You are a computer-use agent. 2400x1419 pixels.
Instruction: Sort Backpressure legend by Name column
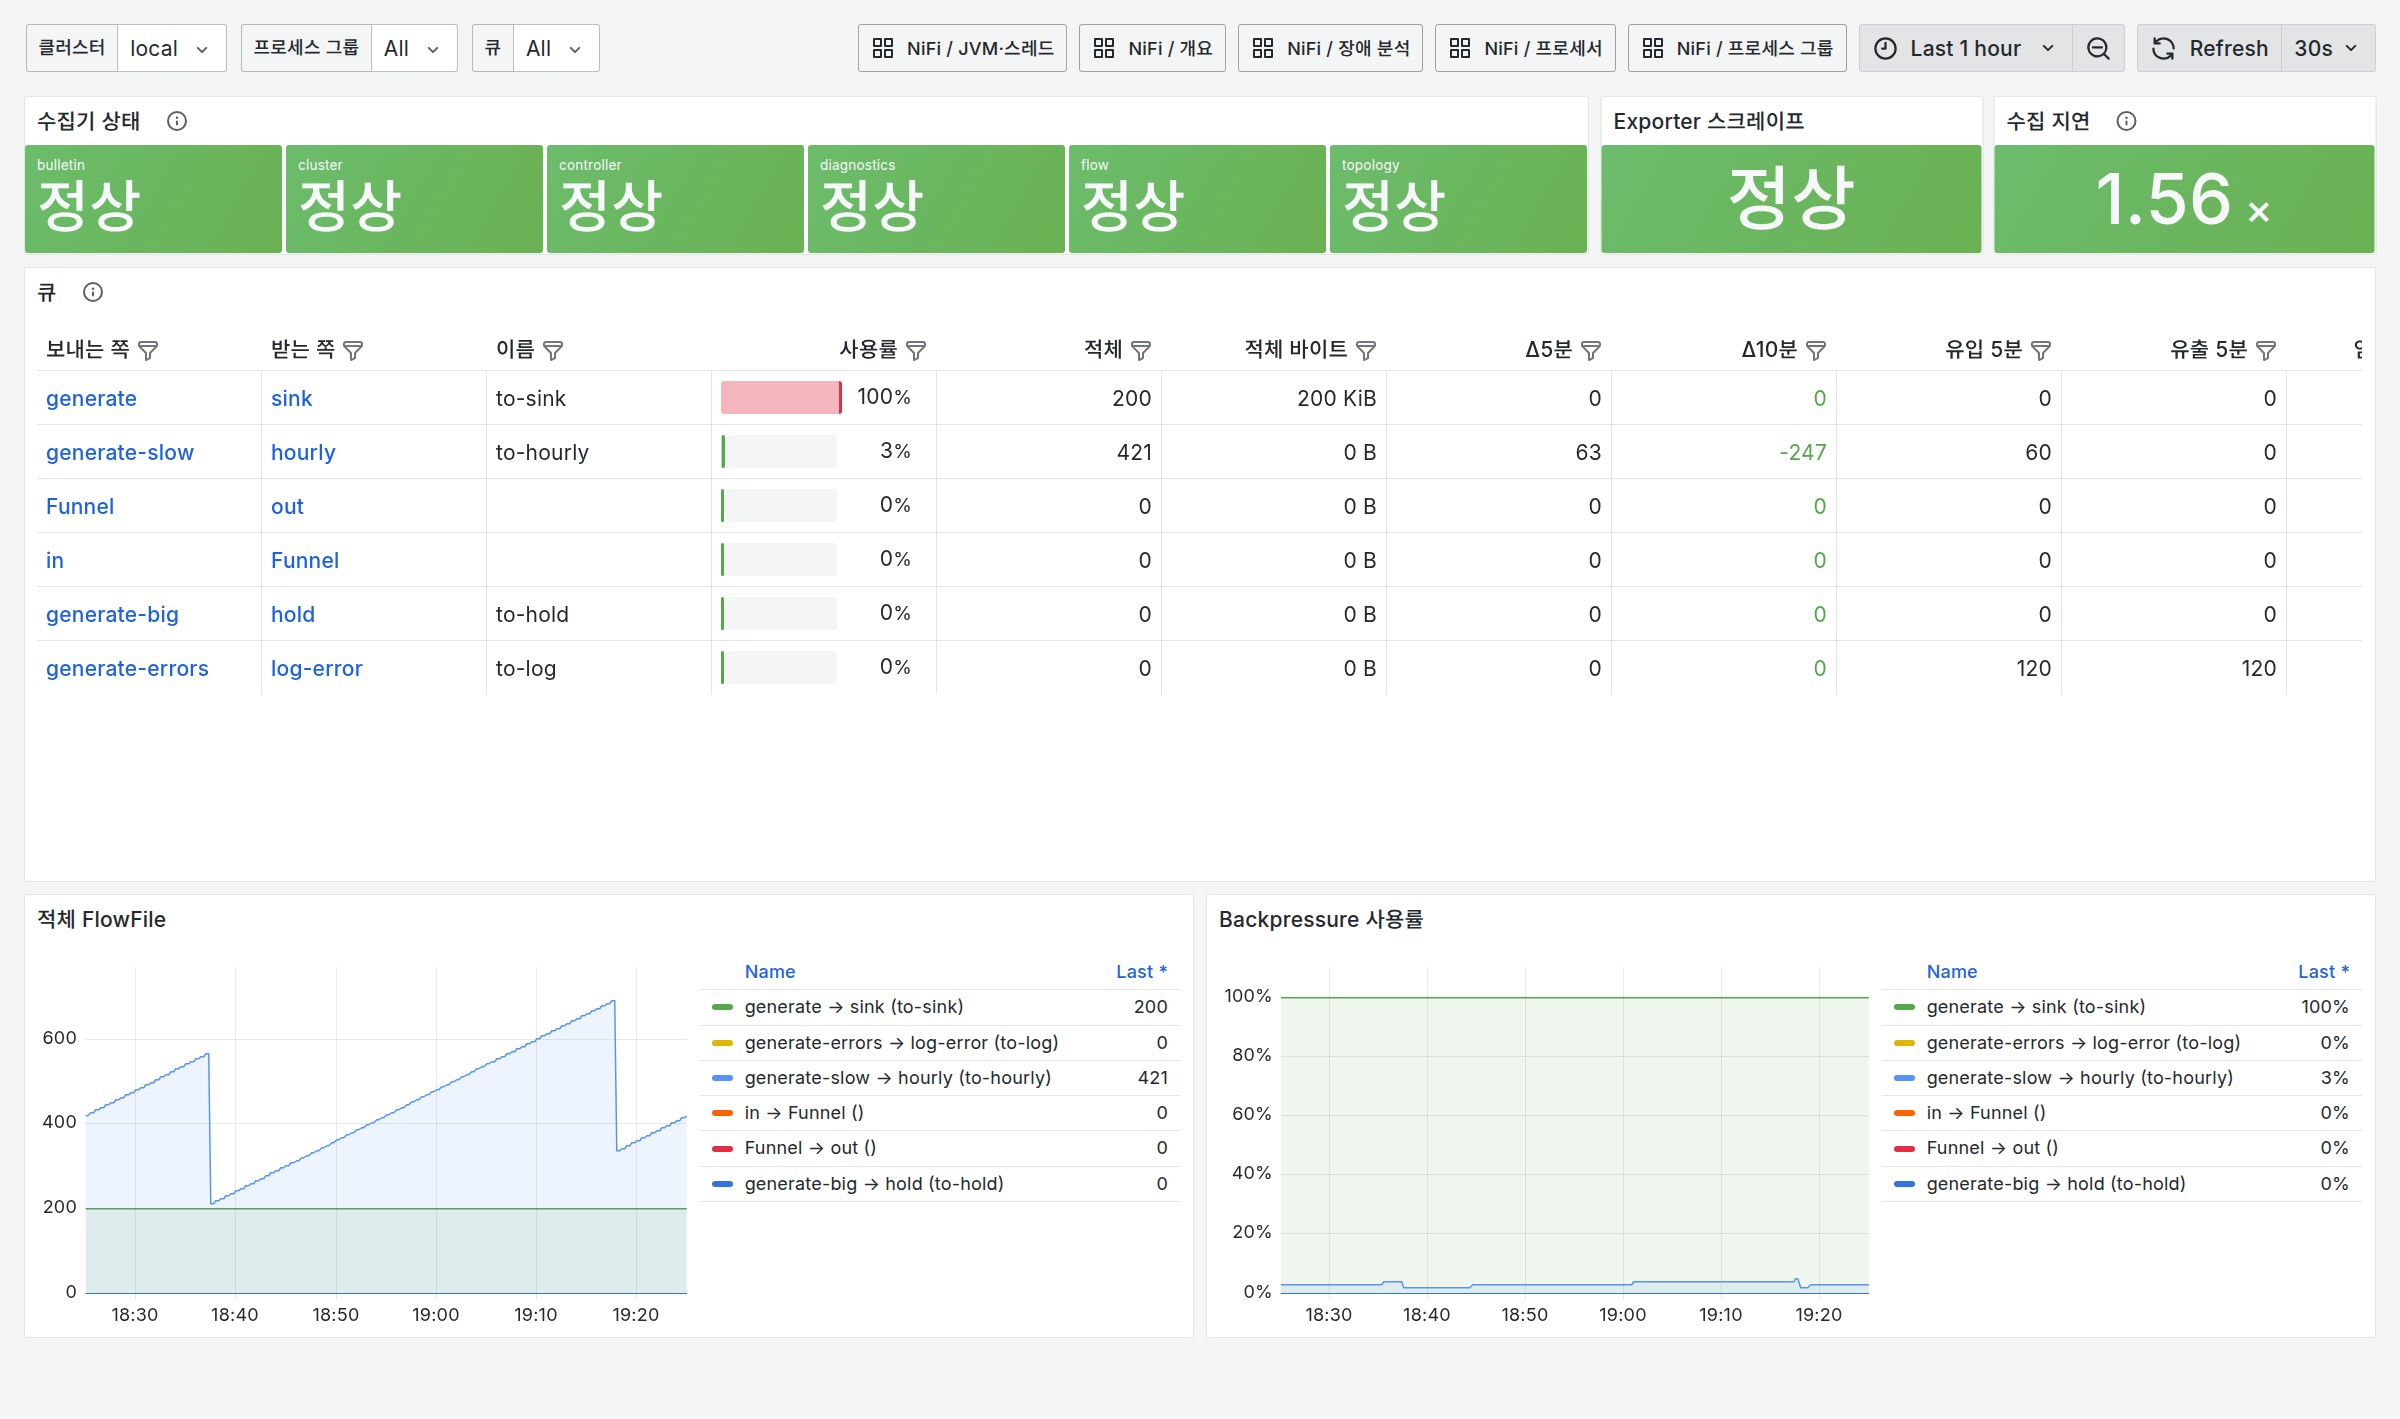click(x=1951, y=972)
